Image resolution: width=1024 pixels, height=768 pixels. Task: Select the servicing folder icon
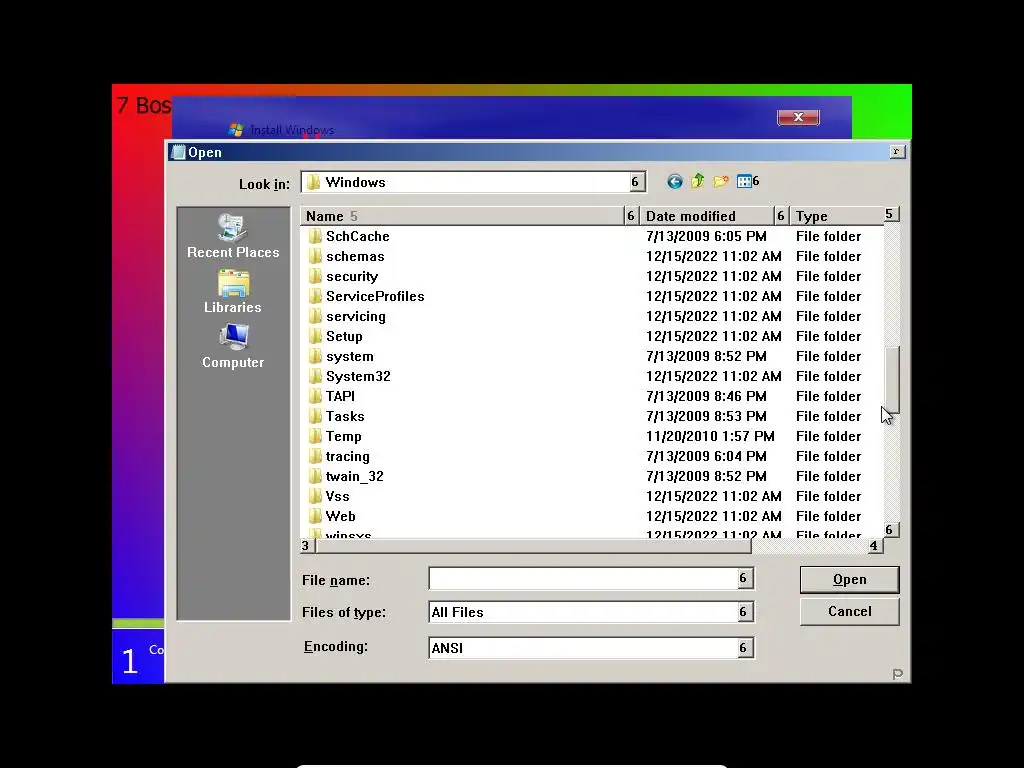tap(315, 316)
